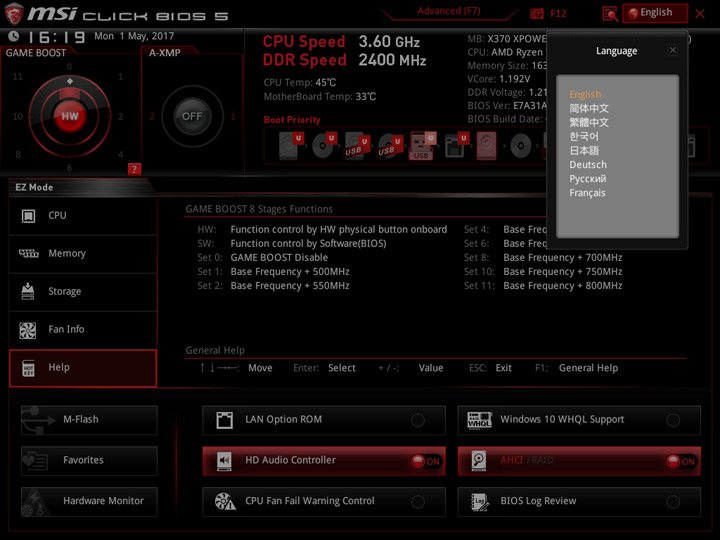Viewport: 720px width, 540px height.
Task: Turn off HD Audio Controller switch
Action: click(425, 461)
